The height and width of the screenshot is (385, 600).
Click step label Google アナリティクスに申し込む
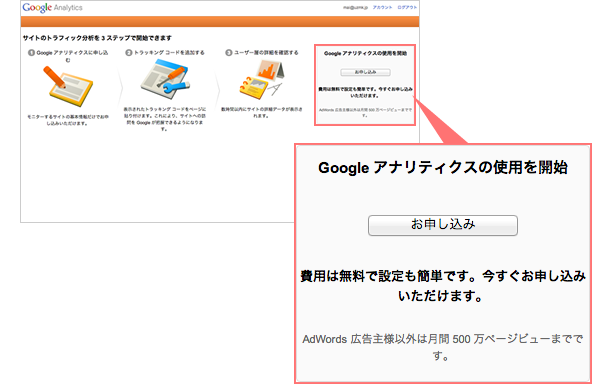(x=68, y=56)
